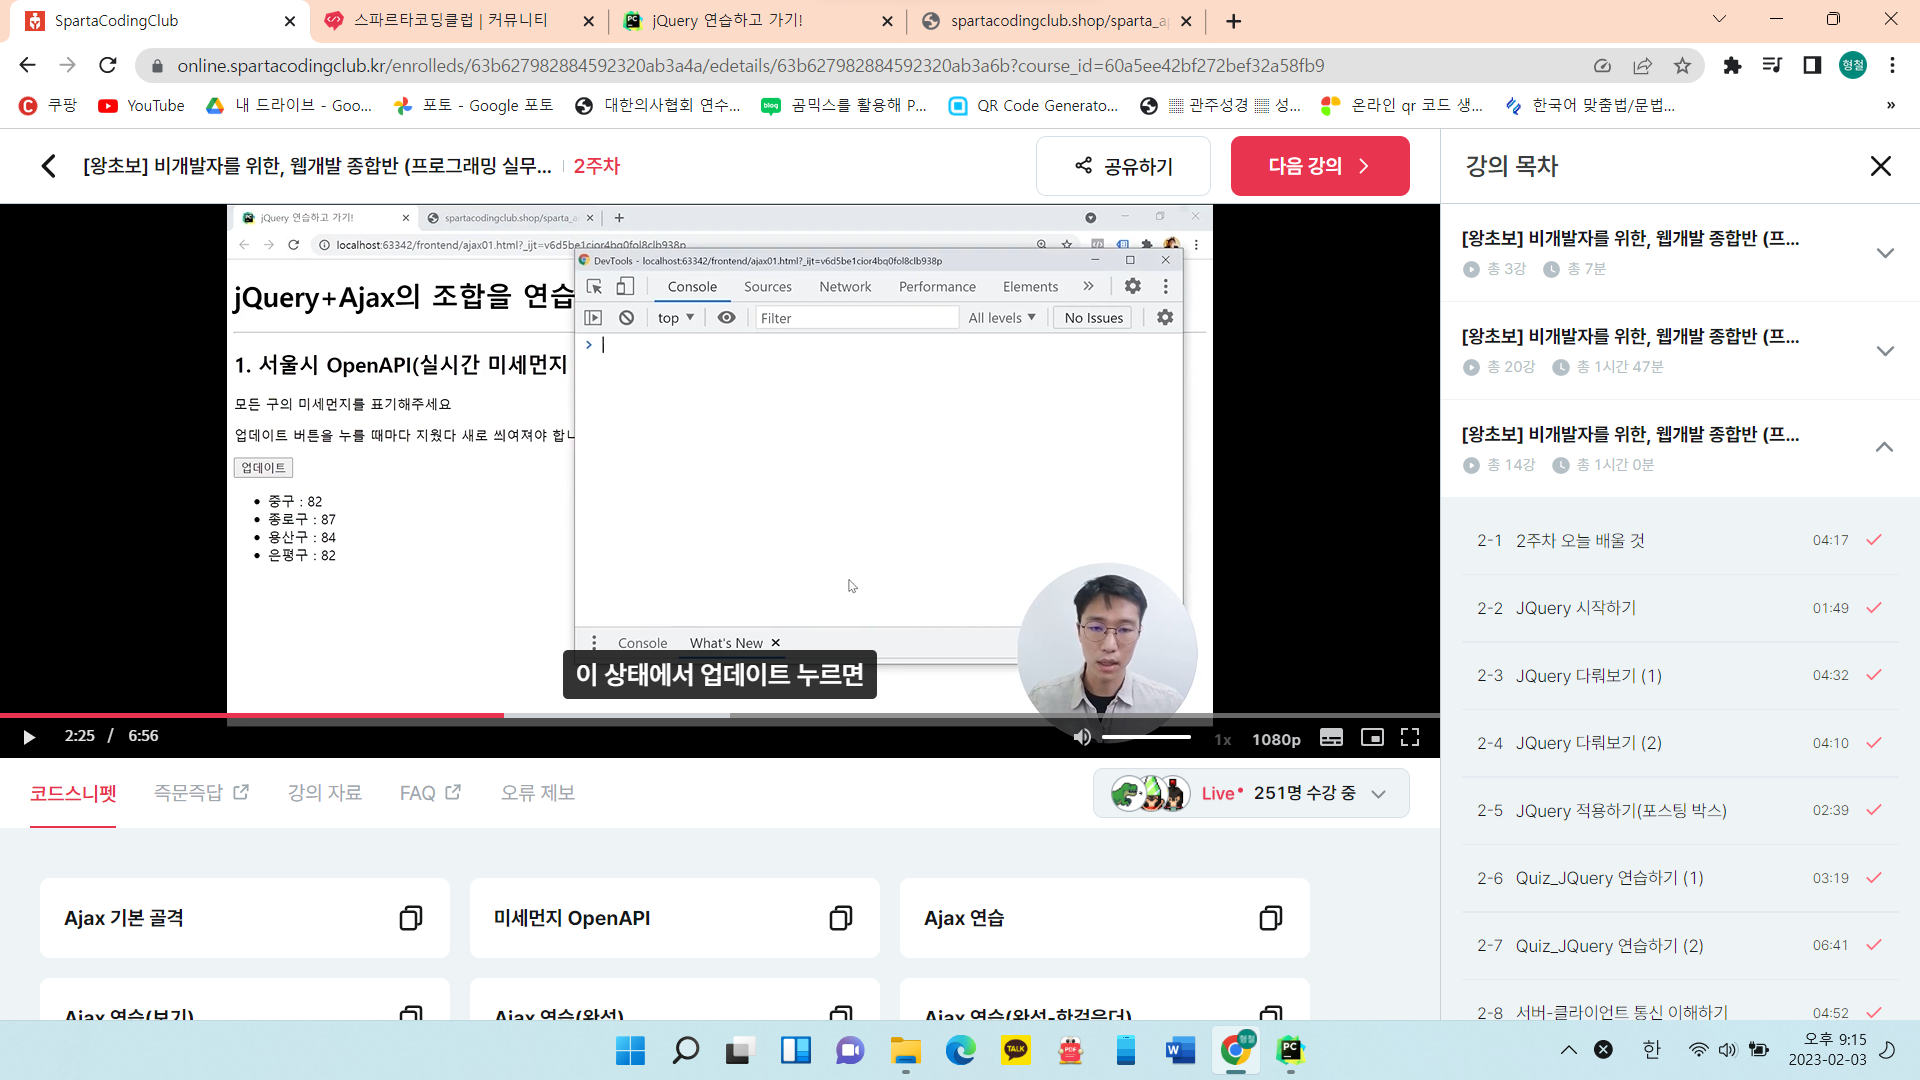
Task: Copy the 미세먼지 OpenAPI snippet
Action: 840,918
